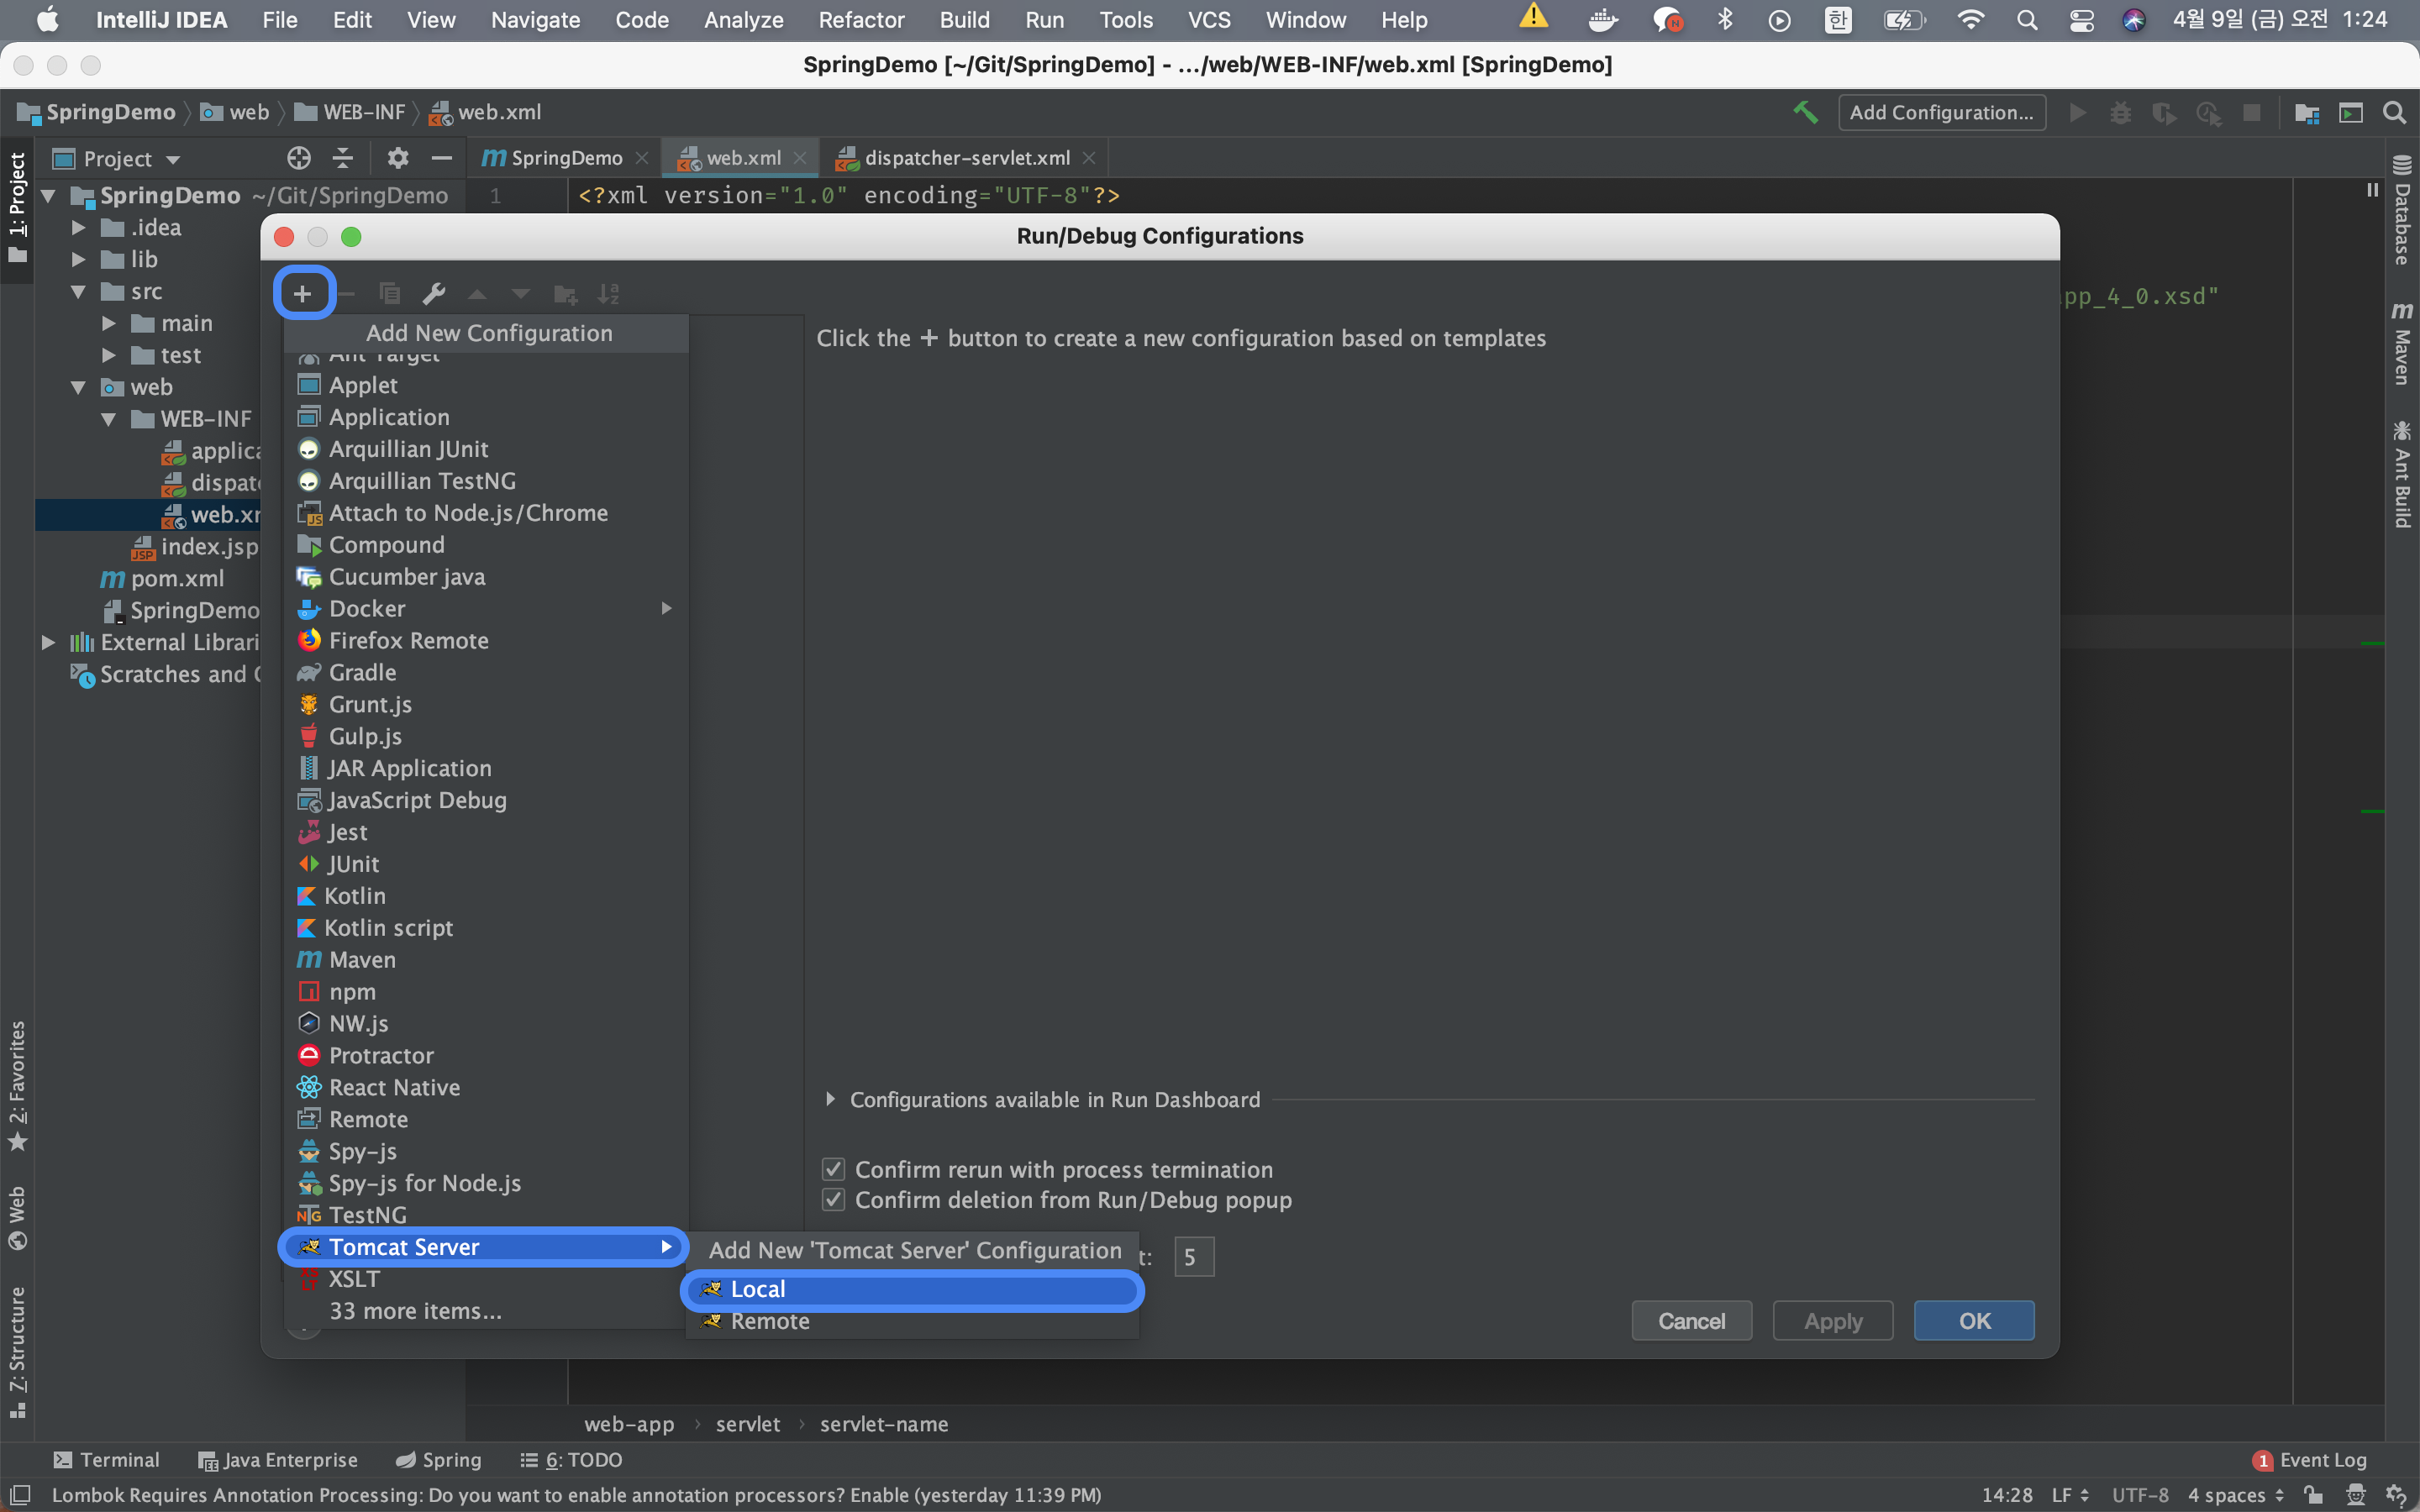Click the project panel settings gear
The height and width of the screenshot is (1512, 2420).
(397, 158)
